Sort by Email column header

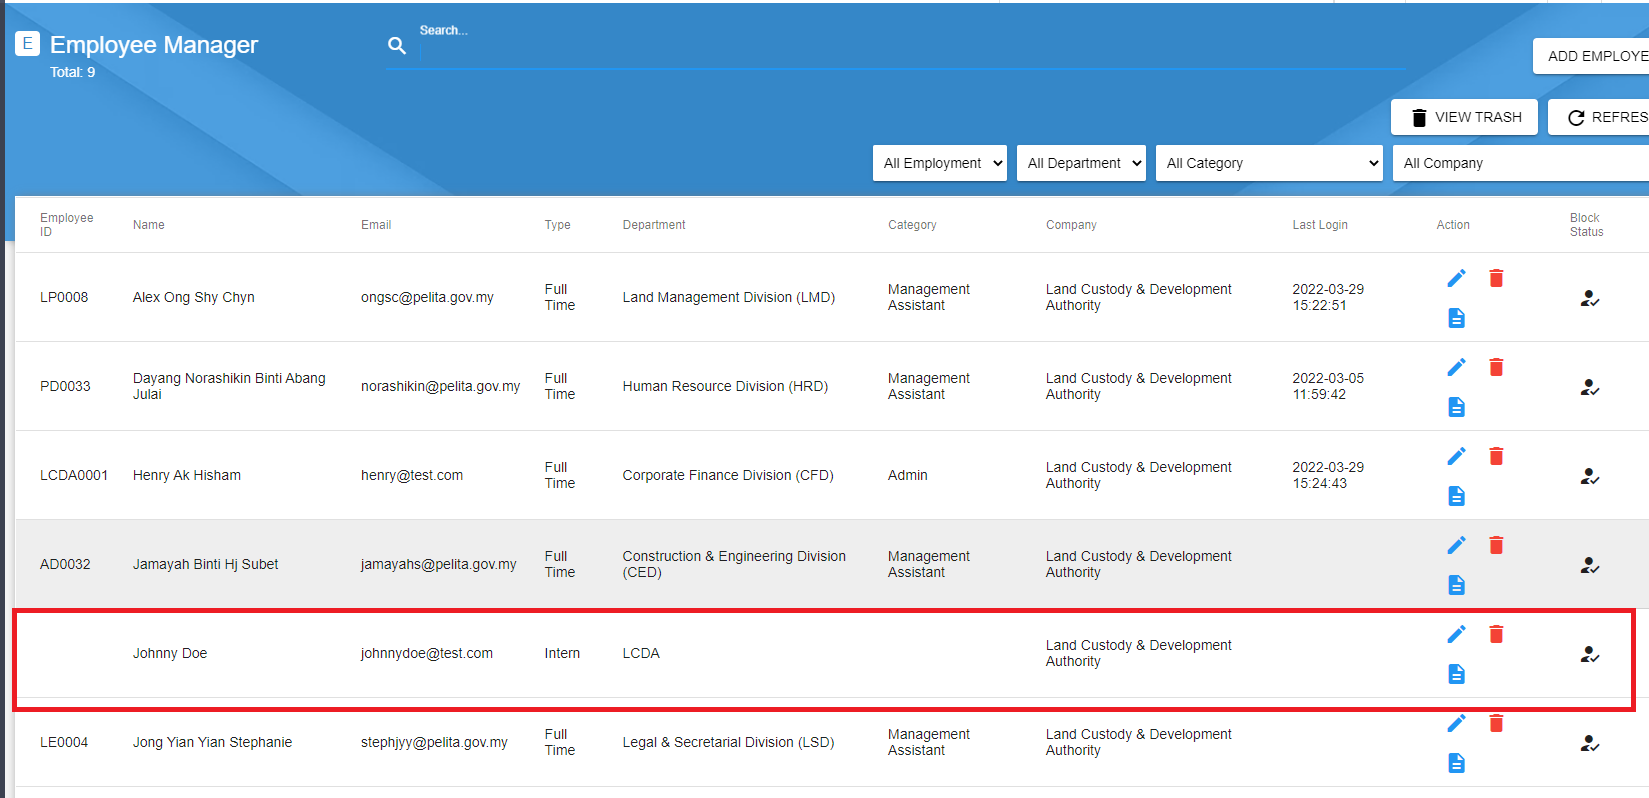coord(376,225)
